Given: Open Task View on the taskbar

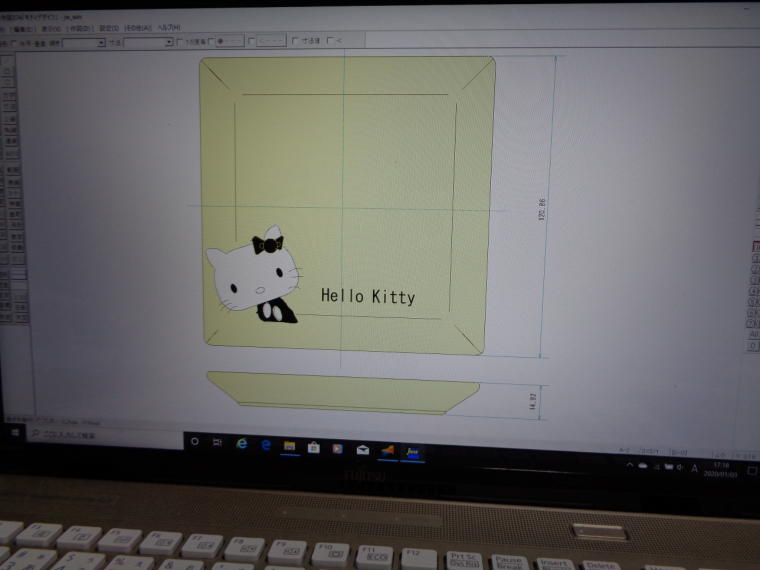Looking at the screenshot, I should coord(218,442).
